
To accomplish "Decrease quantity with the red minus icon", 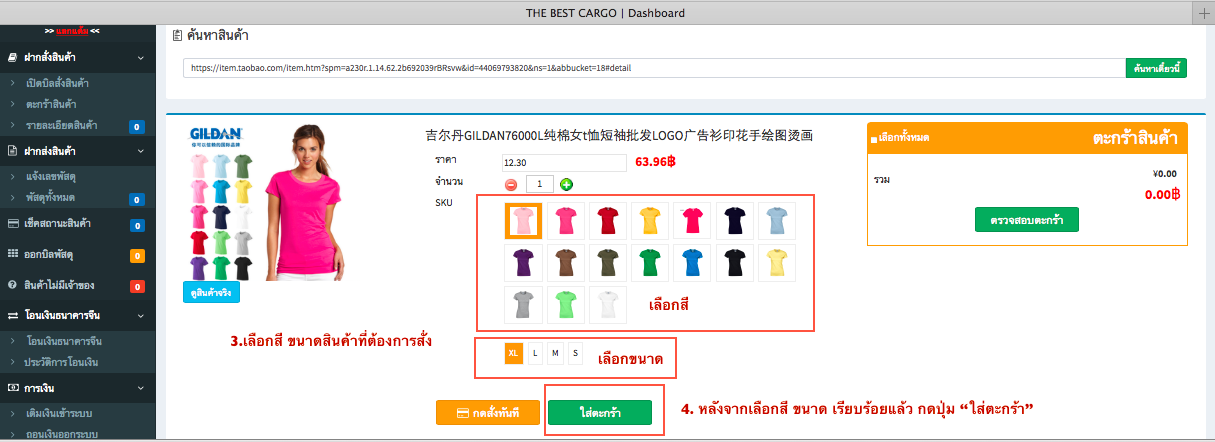I will 511,184.
